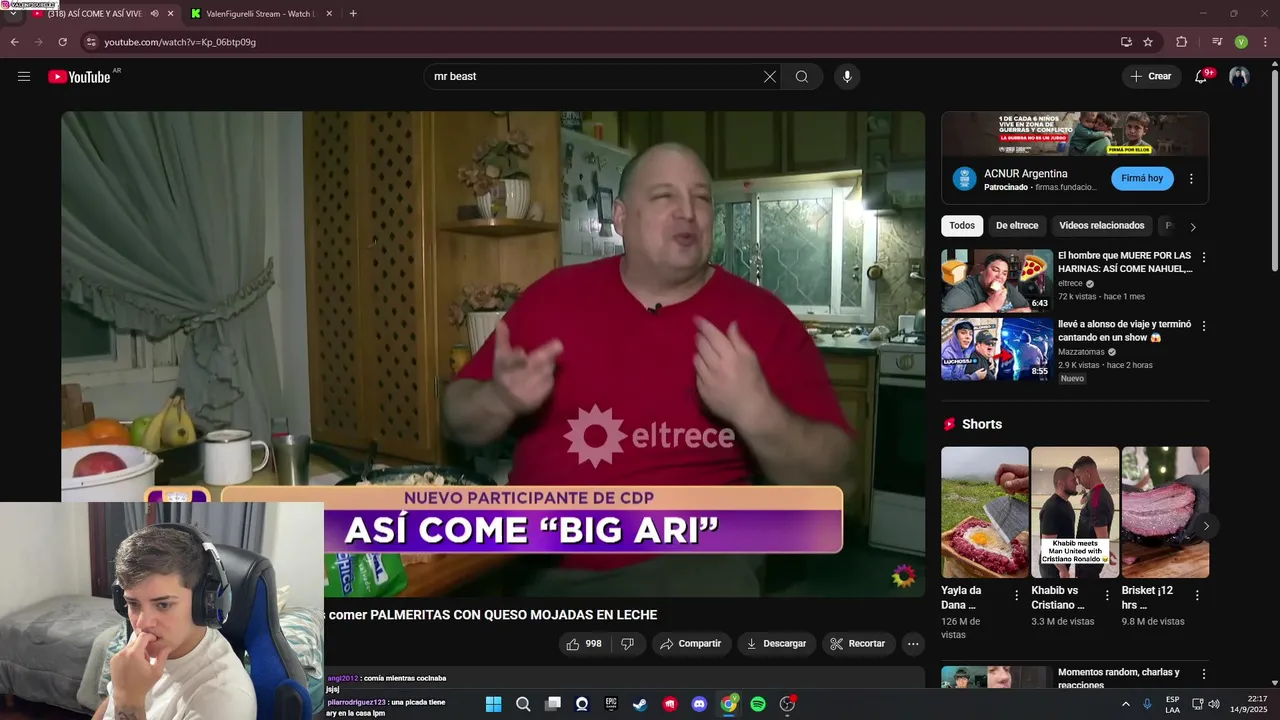The image size is (1280, 720).
Task: Open Brisket short thumbnail
Action: 1165,512
